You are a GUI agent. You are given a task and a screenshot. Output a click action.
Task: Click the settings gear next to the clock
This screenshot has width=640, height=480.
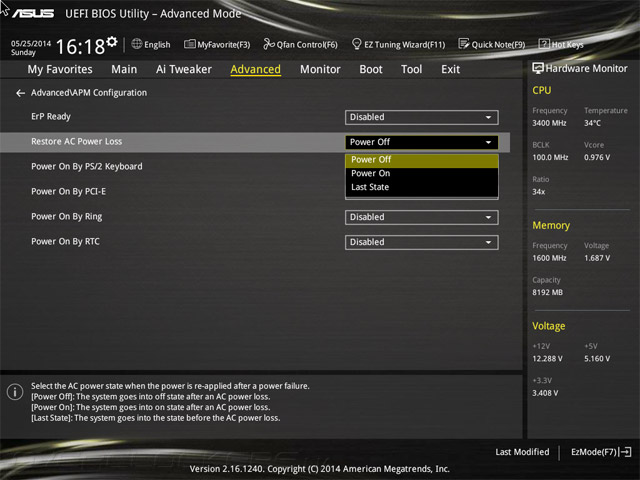pyautogui.click(x=112, y=42)
